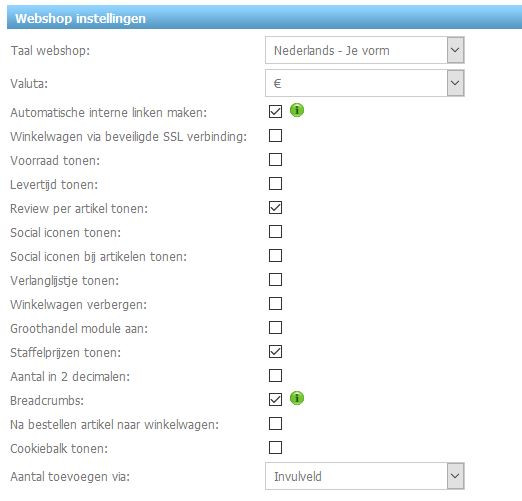Uncheck Staffelprijzen tonen checkbox
522x501 pixels.
[x=275, y=352]
